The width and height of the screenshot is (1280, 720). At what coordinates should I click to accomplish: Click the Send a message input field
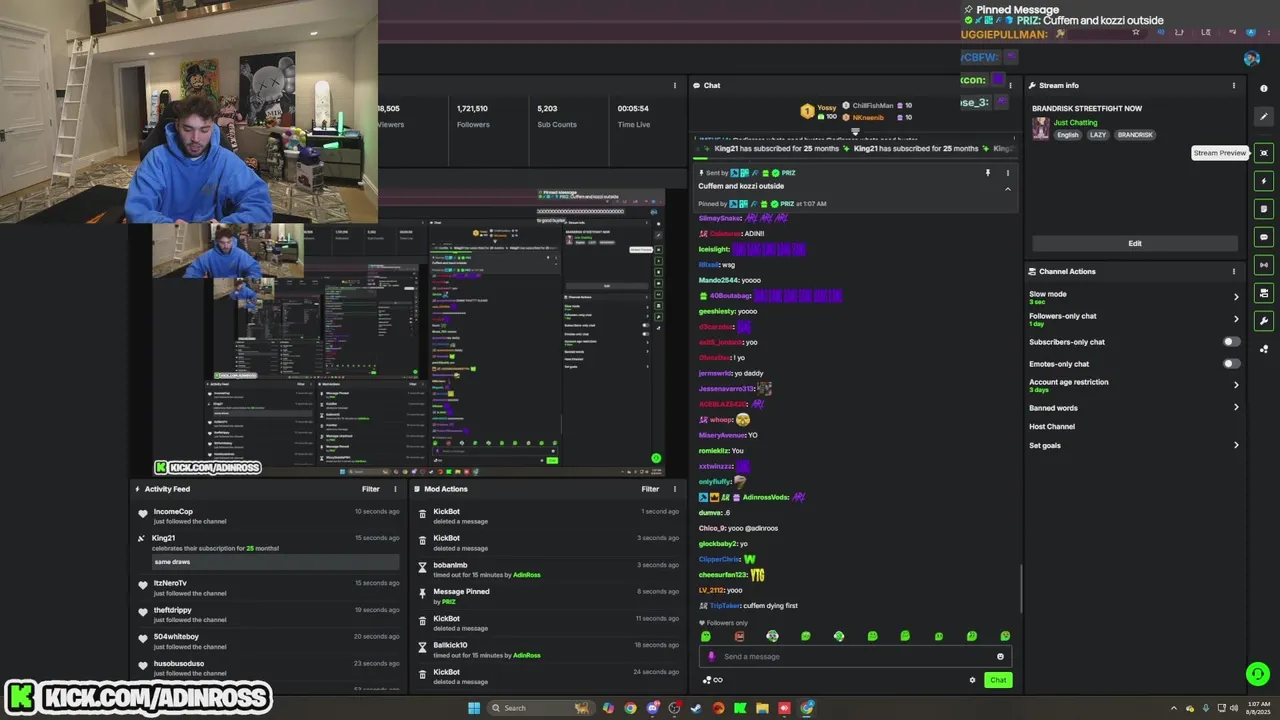(855, 657)
